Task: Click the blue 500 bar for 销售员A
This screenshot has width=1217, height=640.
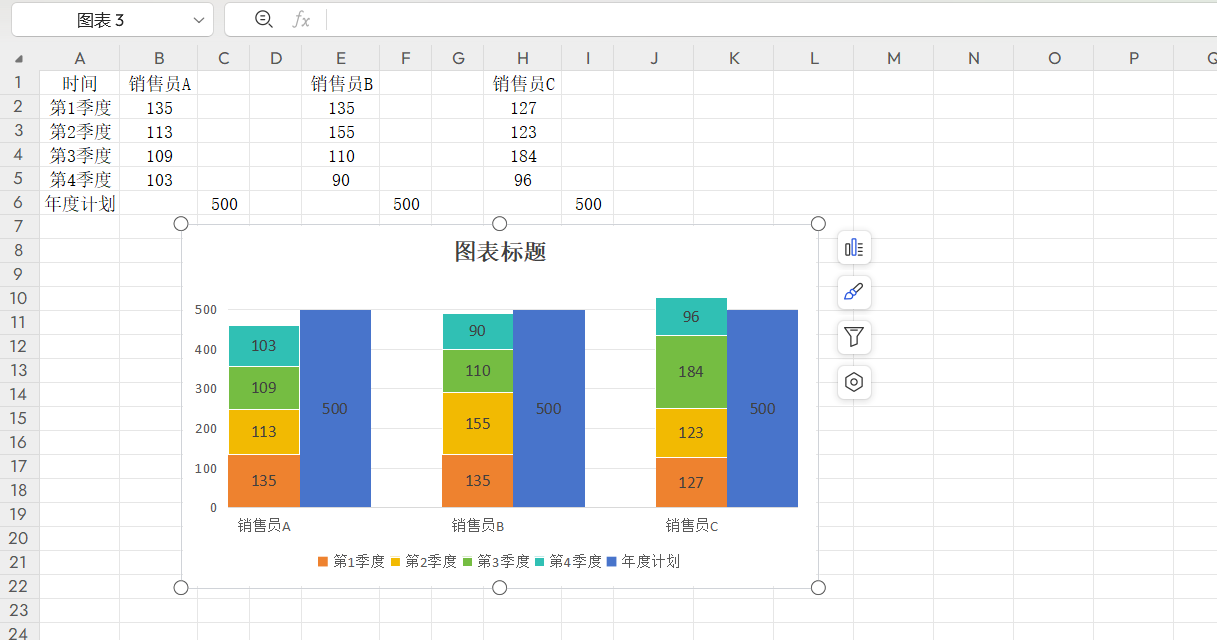Action: (x=335, y=409)
